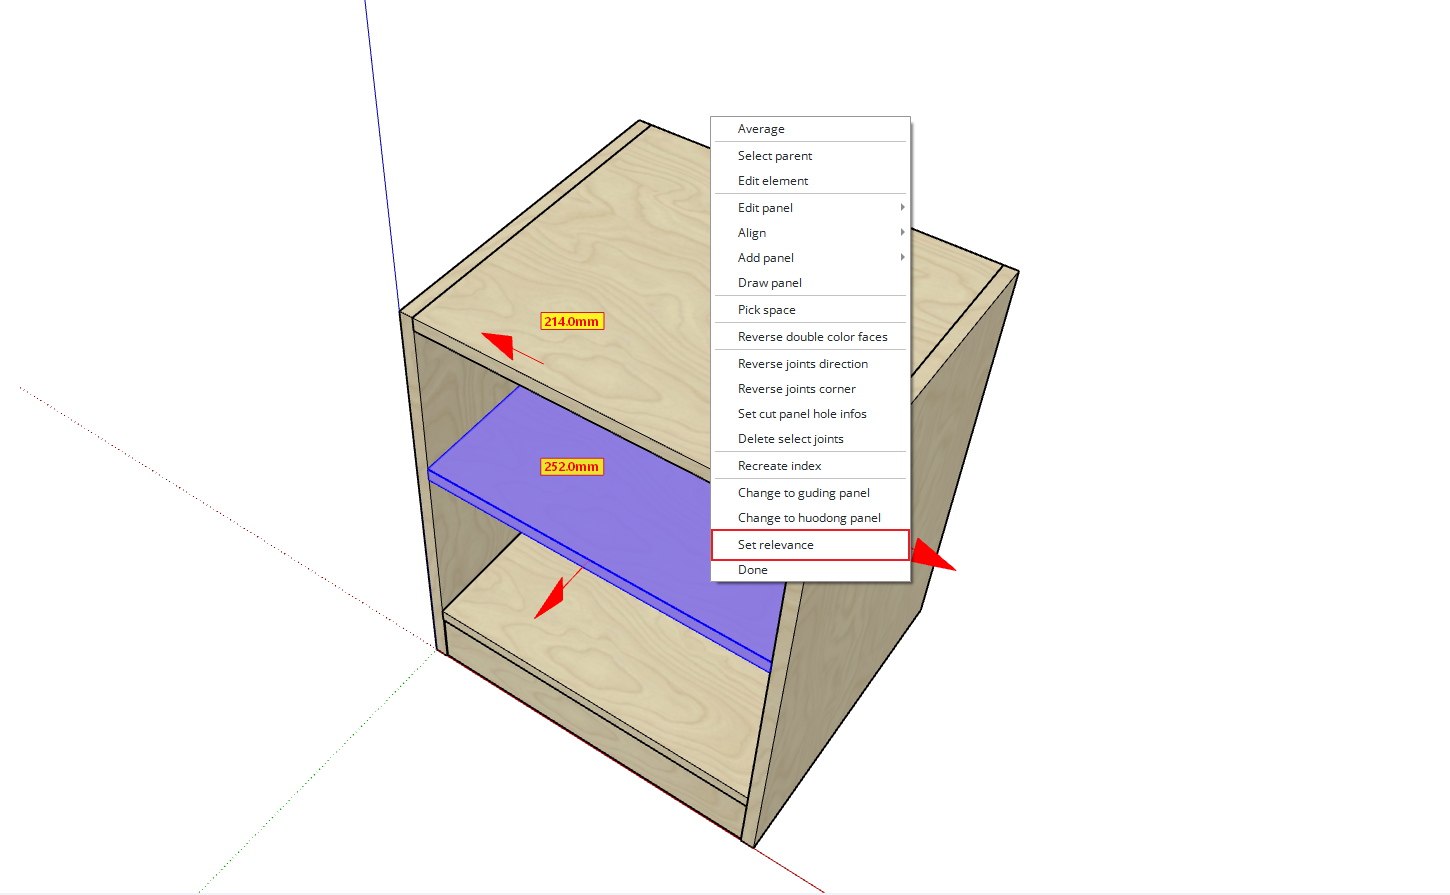Click Delete select joints
Image resolution: width=1450 pixels, height=895 pixels.
click(x=791, y=439)
